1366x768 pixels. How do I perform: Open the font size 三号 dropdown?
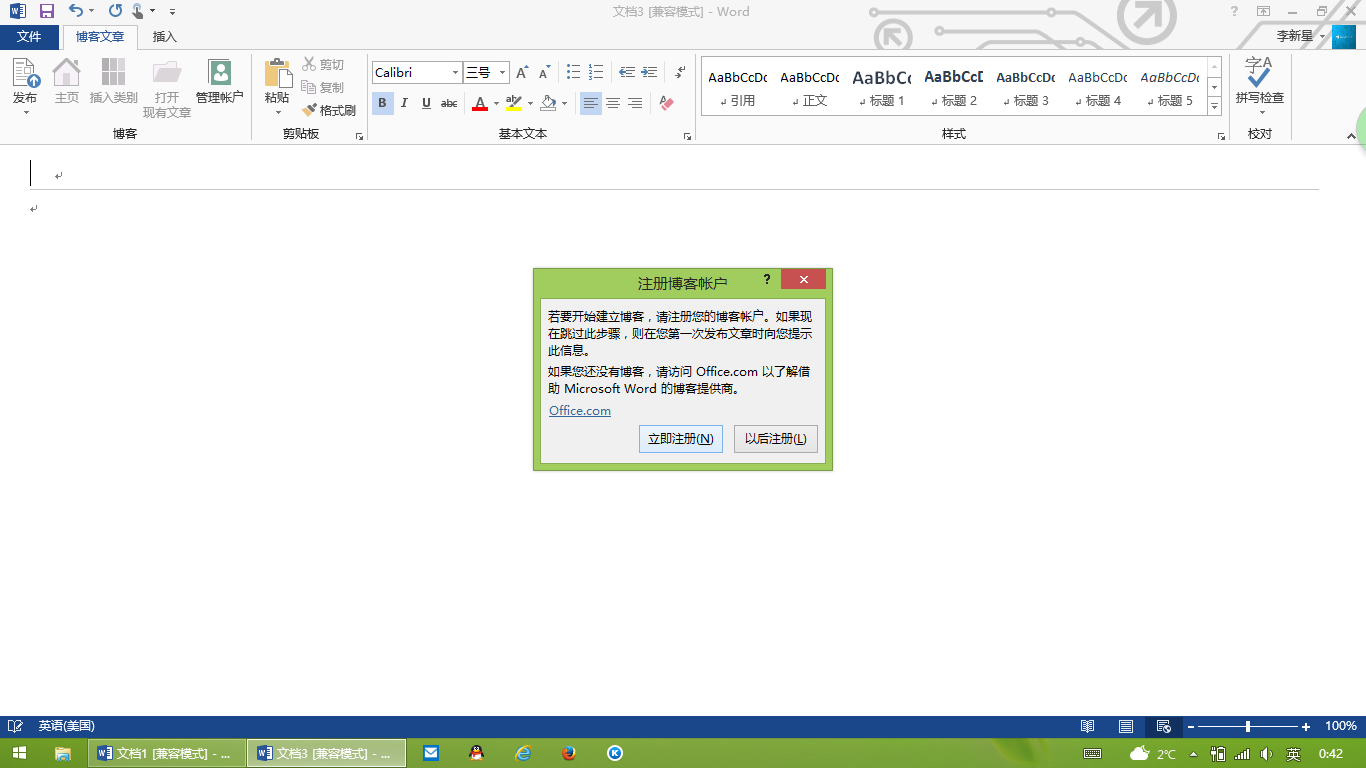pos(502,73)
